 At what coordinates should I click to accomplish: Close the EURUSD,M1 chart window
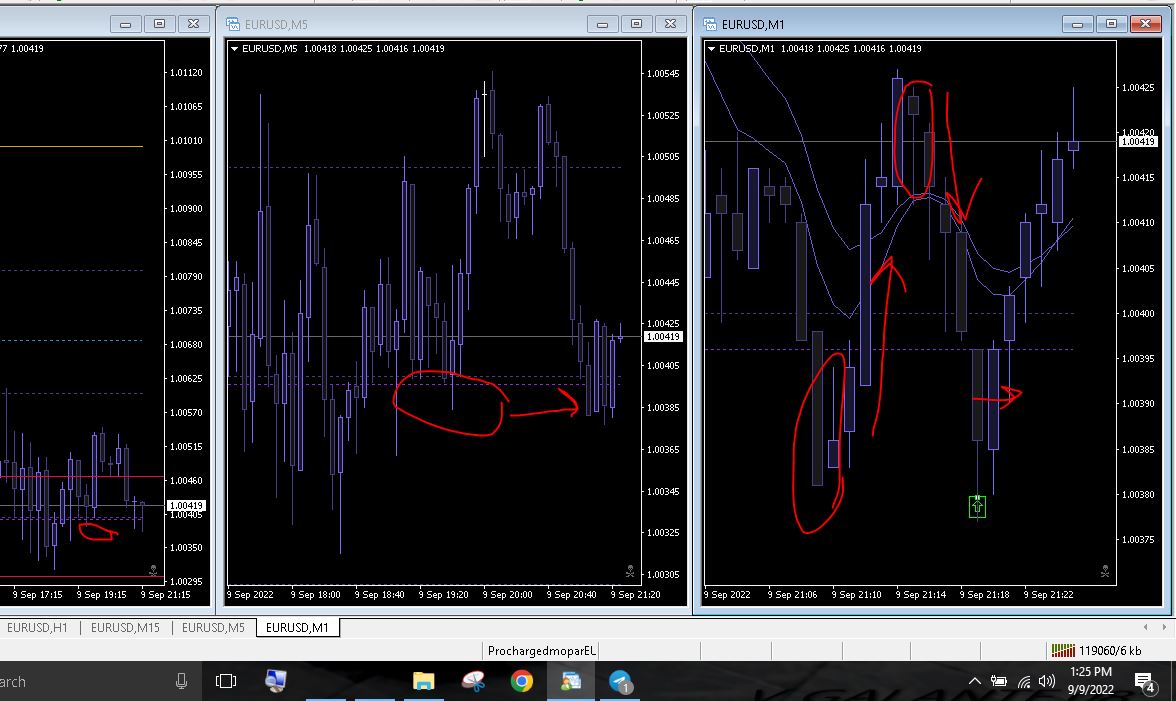[x=1145, y=24]
